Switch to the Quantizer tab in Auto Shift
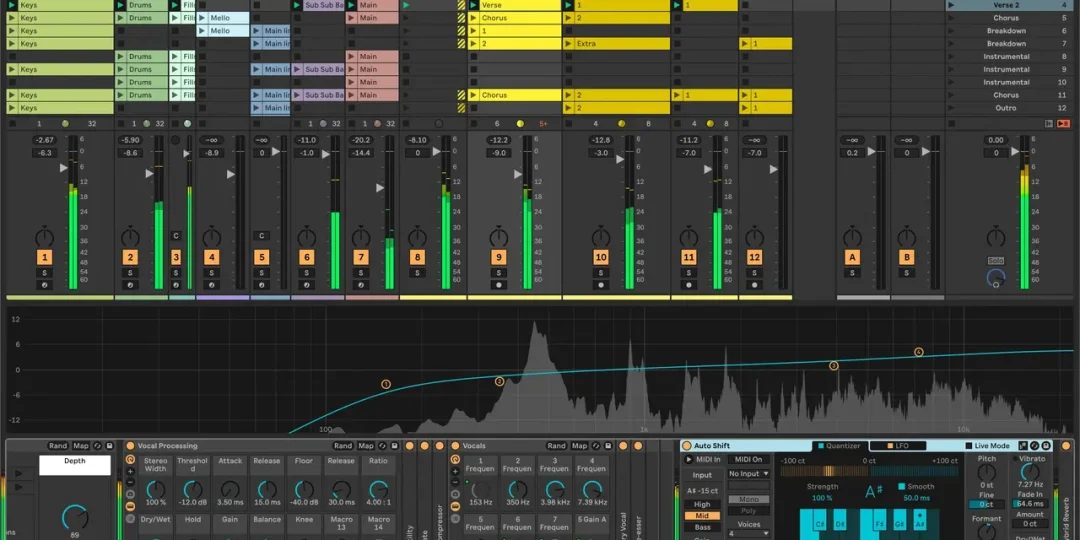 pyautogui.click(x=840, y=446)
